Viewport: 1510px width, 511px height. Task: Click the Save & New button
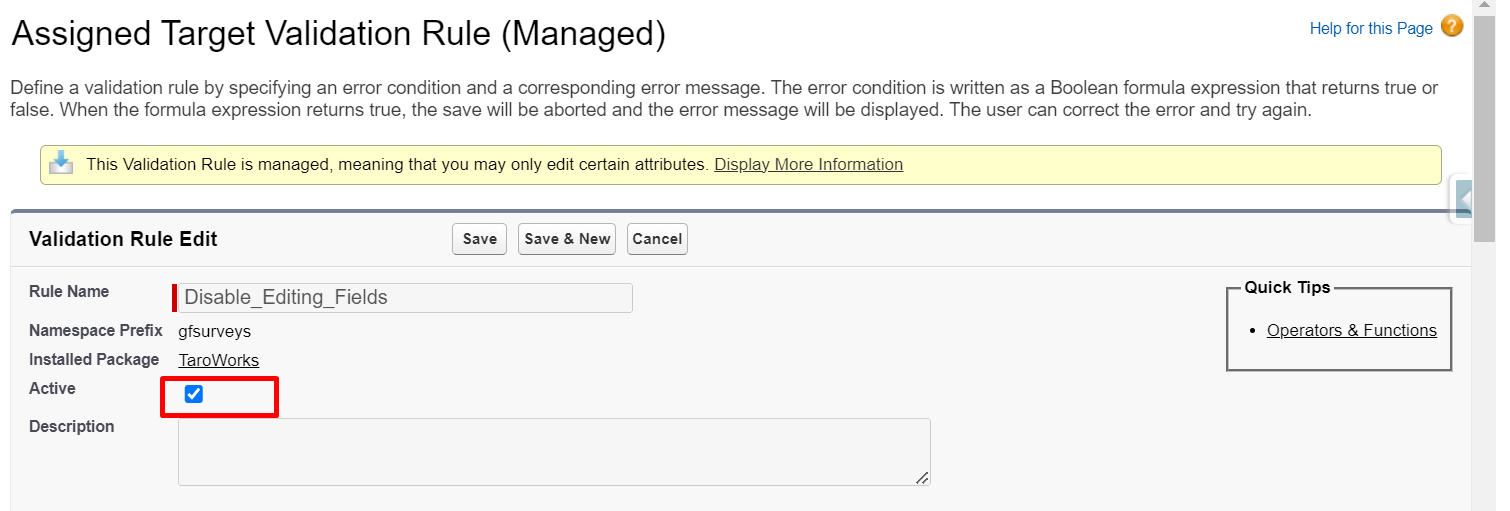click(567, 239)
